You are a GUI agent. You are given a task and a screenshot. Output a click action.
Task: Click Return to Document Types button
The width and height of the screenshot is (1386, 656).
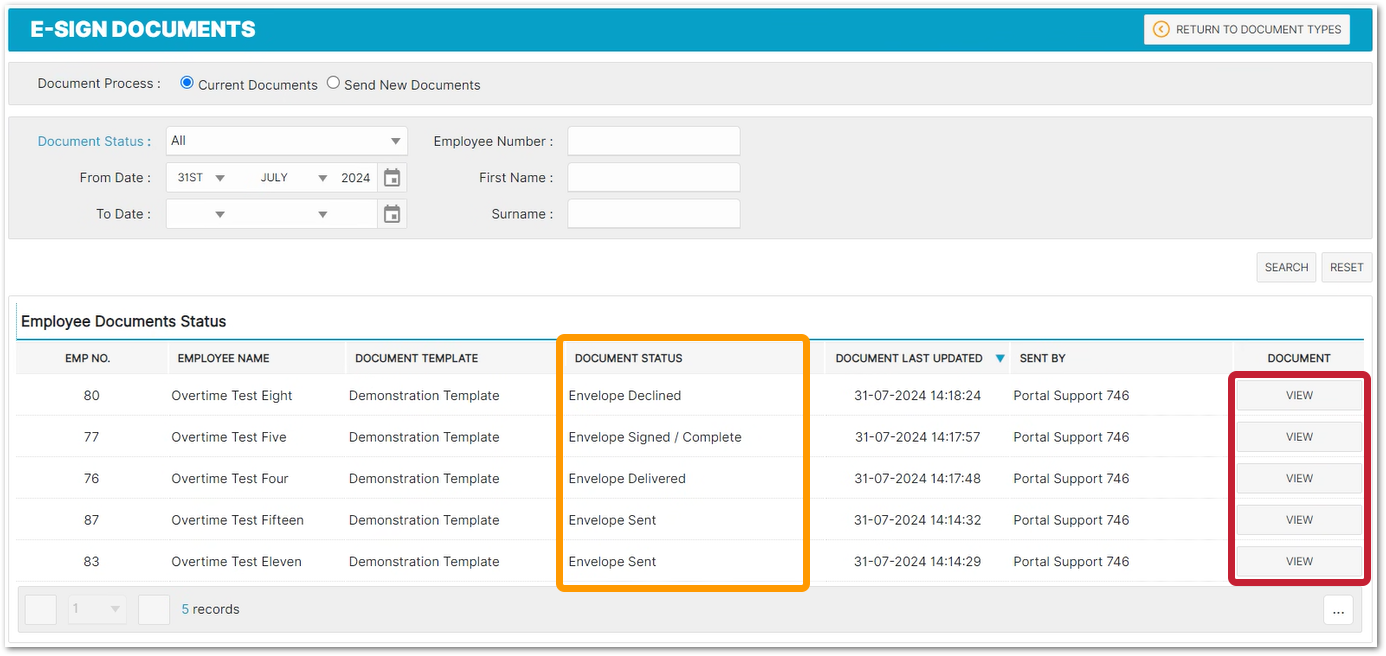point(1246,29)
